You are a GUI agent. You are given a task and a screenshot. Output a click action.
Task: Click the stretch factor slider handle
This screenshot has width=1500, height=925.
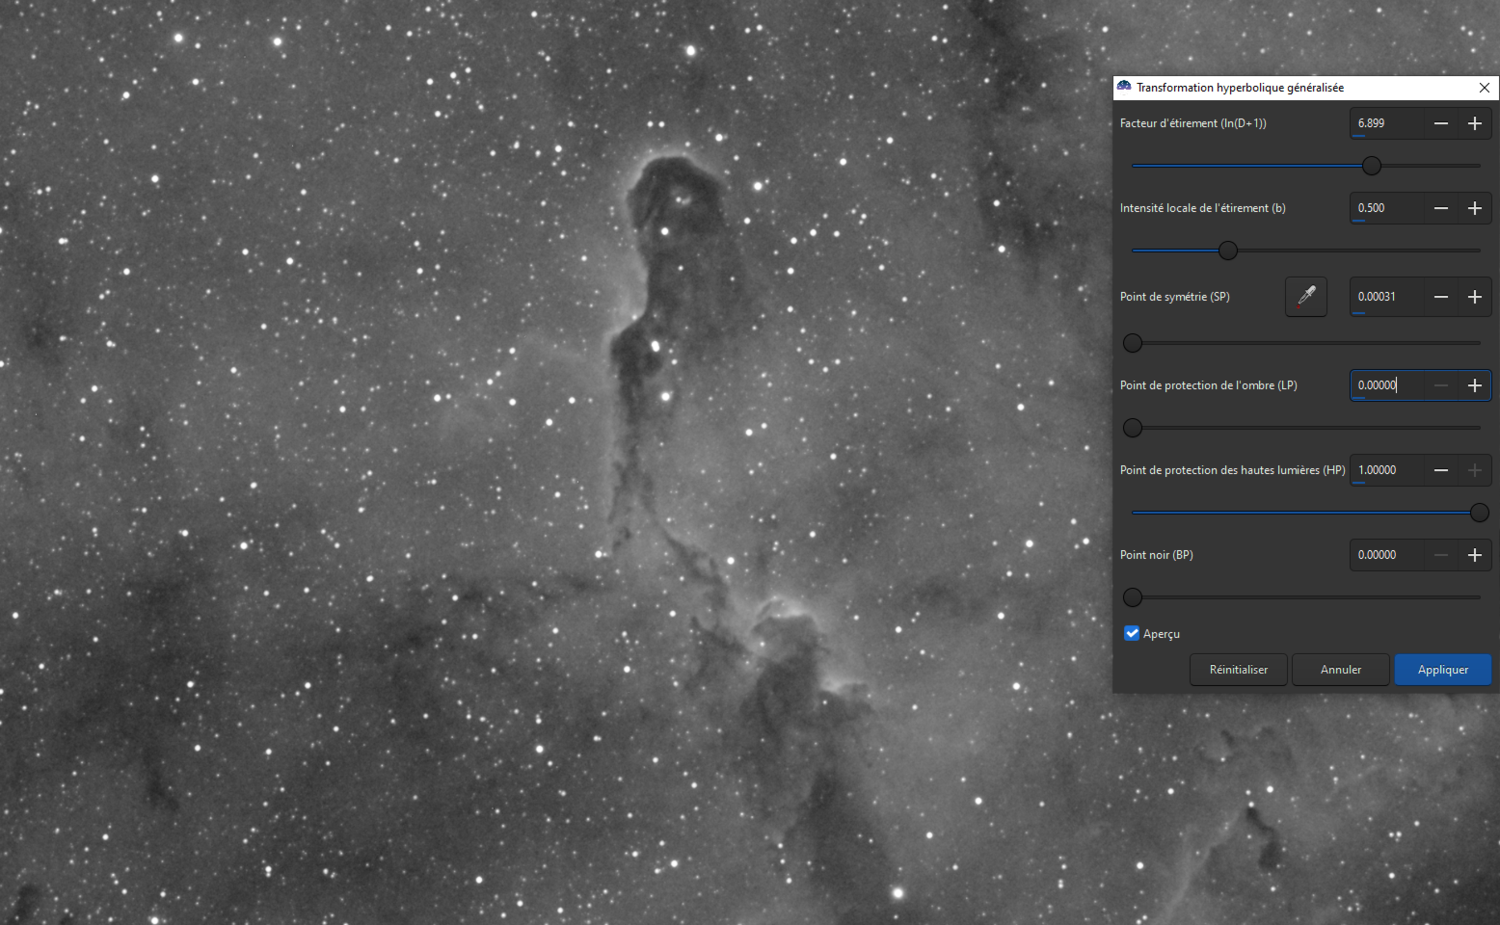click(1372, 166)
